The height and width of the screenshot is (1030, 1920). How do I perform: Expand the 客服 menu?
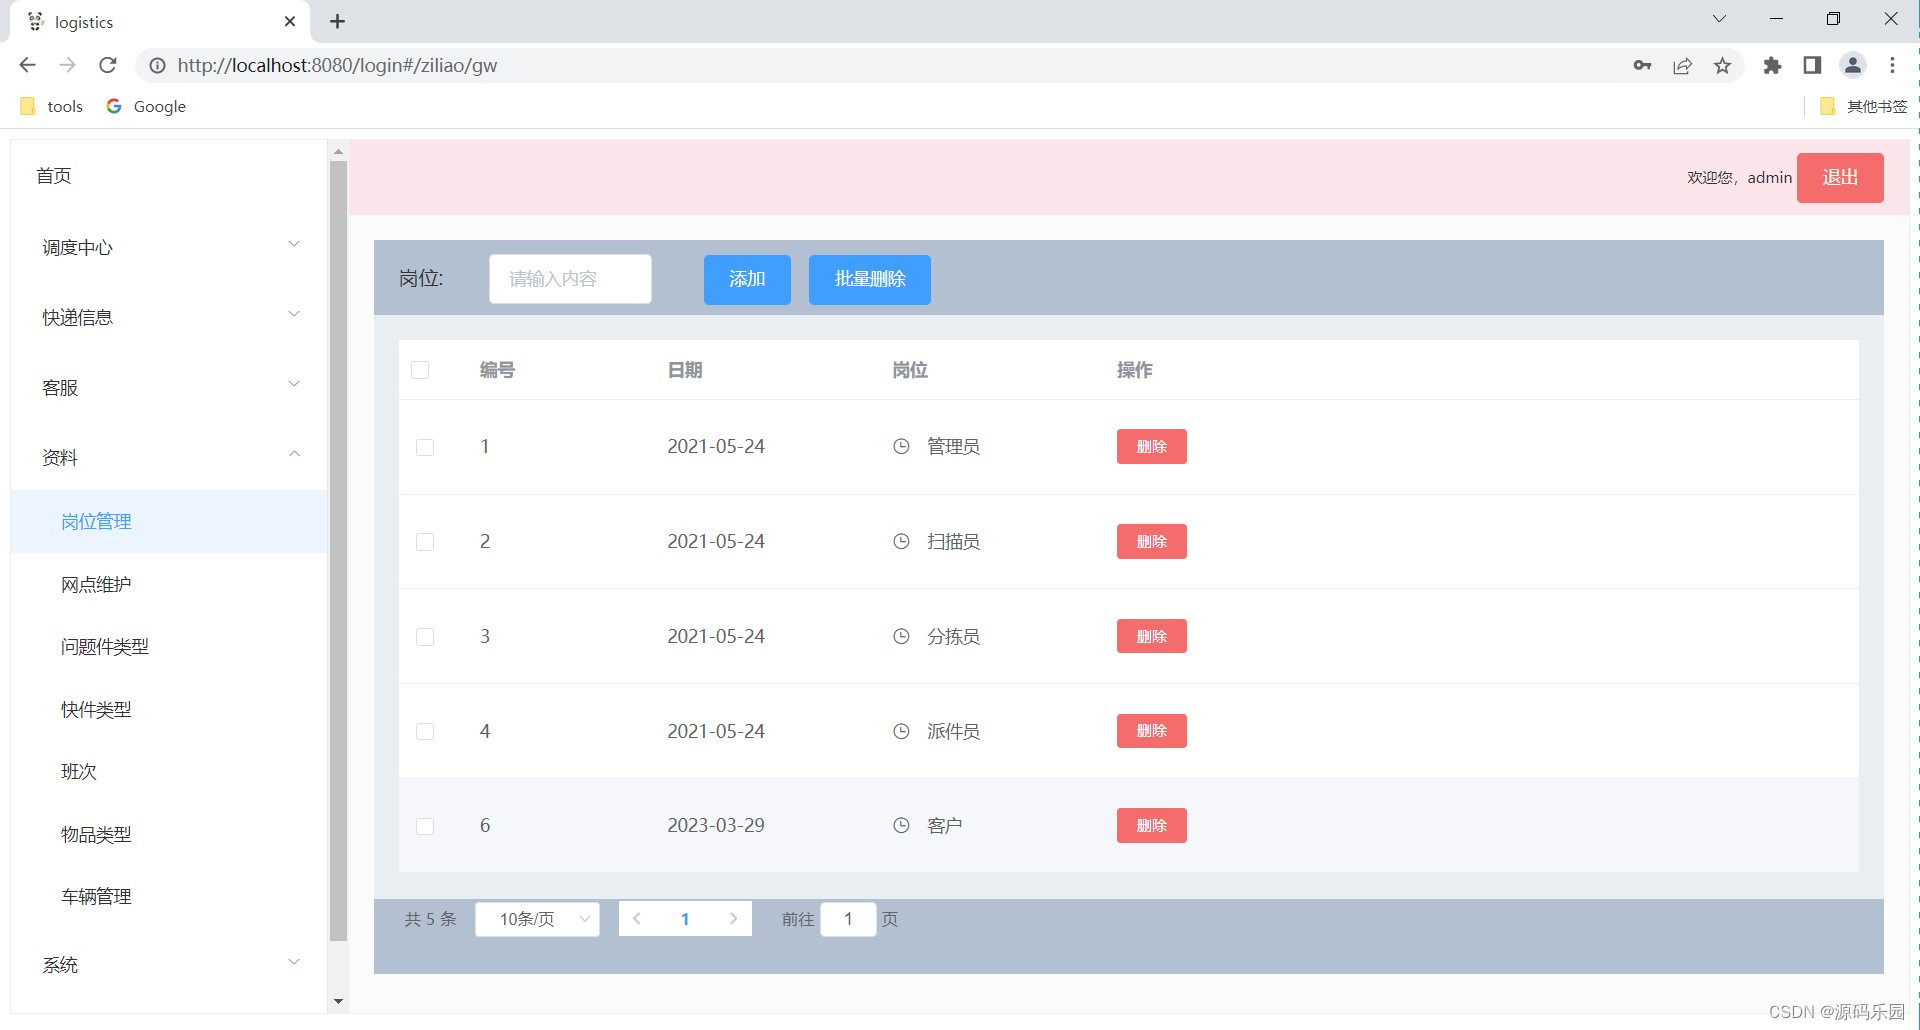pyautogui.click(x=169, y=387)
